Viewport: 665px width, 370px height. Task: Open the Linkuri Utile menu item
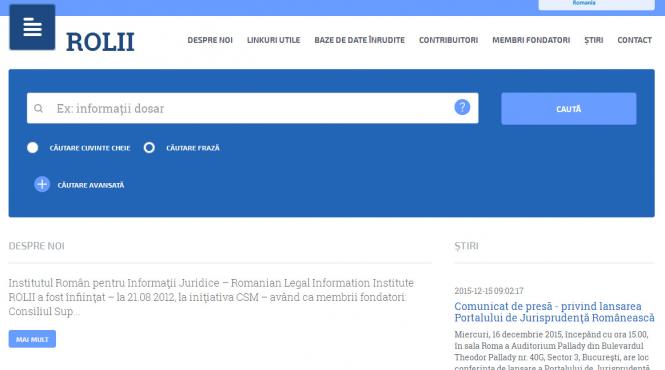pos(274,40)
